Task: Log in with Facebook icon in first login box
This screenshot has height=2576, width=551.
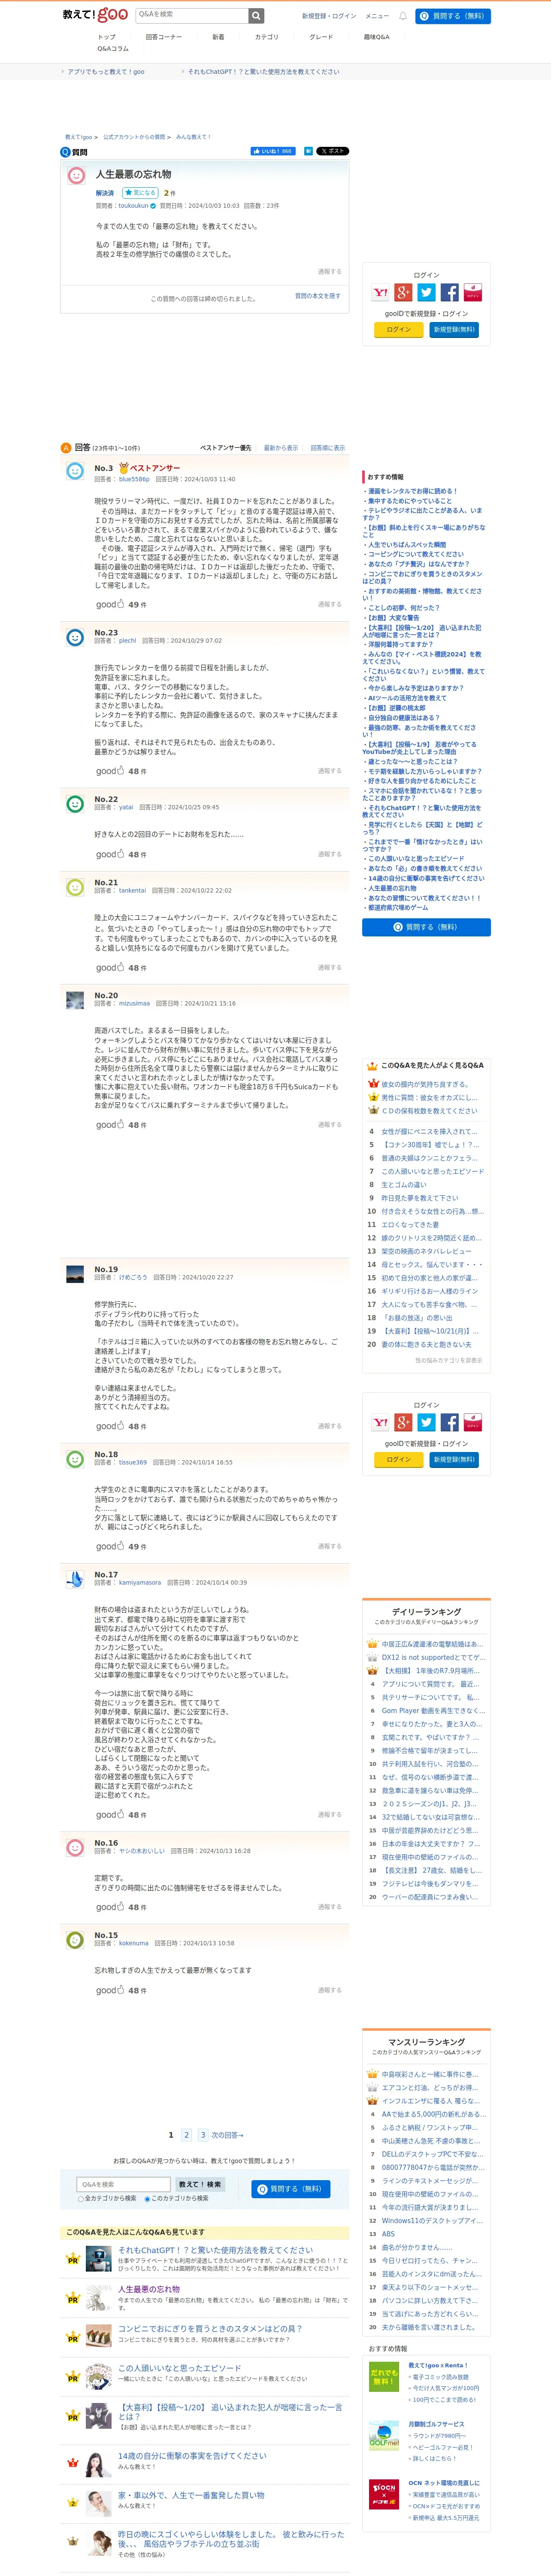Action: click(450, 293)
